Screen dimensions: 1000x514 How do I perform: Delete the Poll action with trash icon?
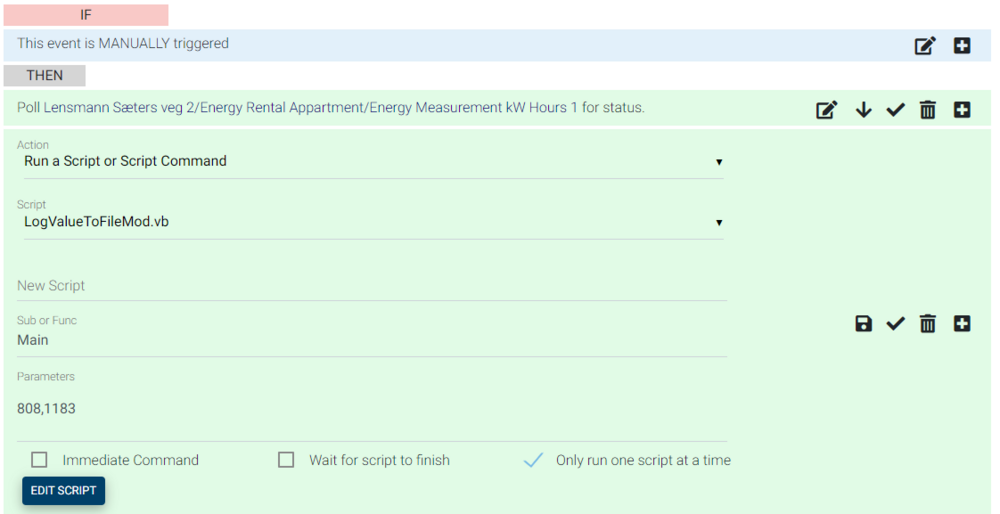click(928, 110)
